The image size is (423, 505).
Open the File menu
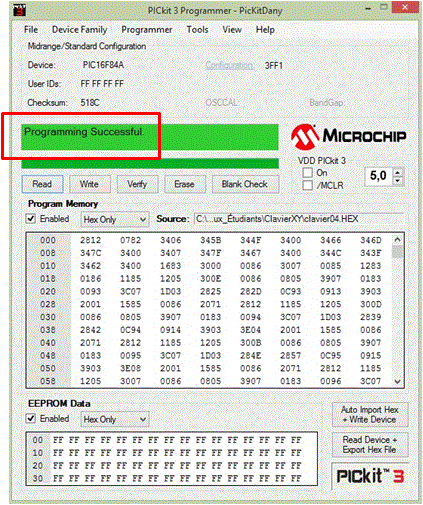coord(31,30)
